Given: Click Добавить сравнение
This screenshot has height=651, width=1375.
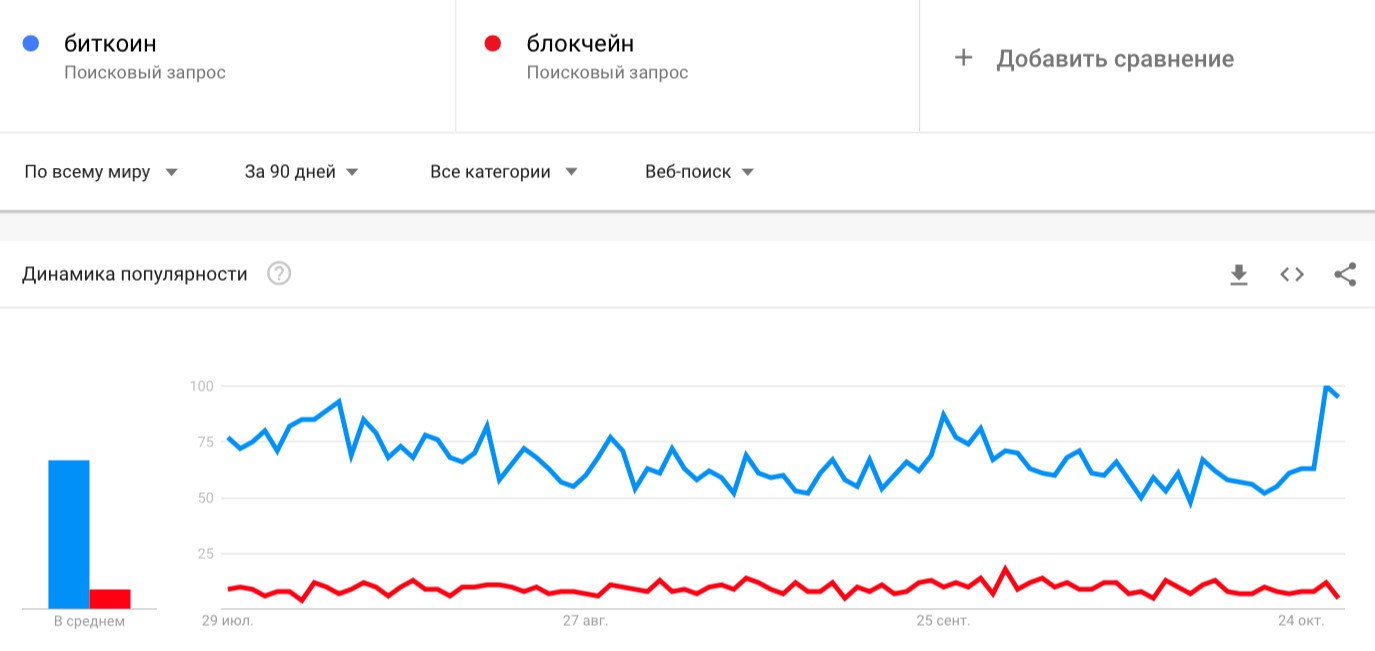Looking at the screenshot, I should (x=1114, y=59).
